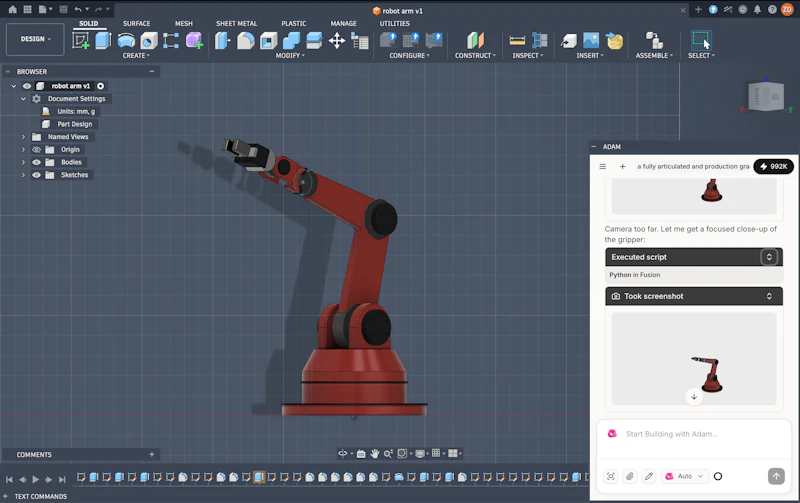Click the Orbit tool in navigation bar
The height and width of the screenshot is (503, 800).
point(343,453)
